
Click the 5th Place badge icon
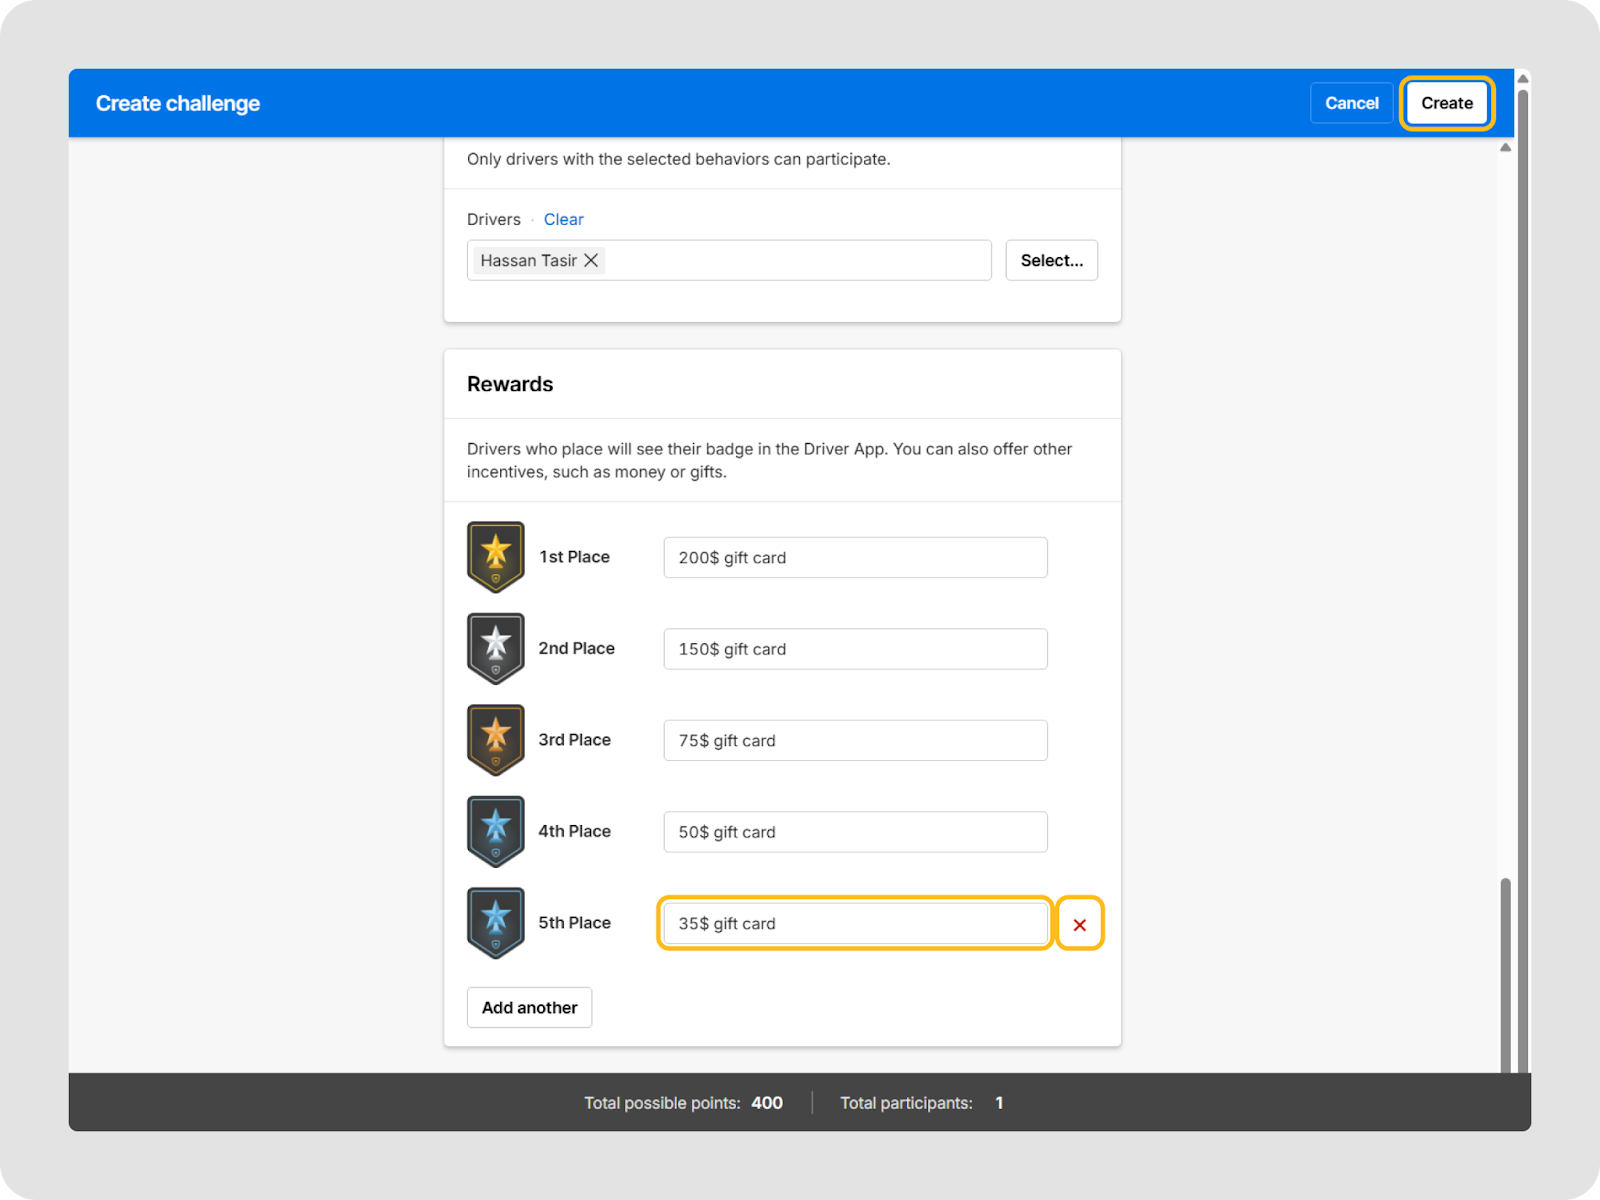click(495, 922)
